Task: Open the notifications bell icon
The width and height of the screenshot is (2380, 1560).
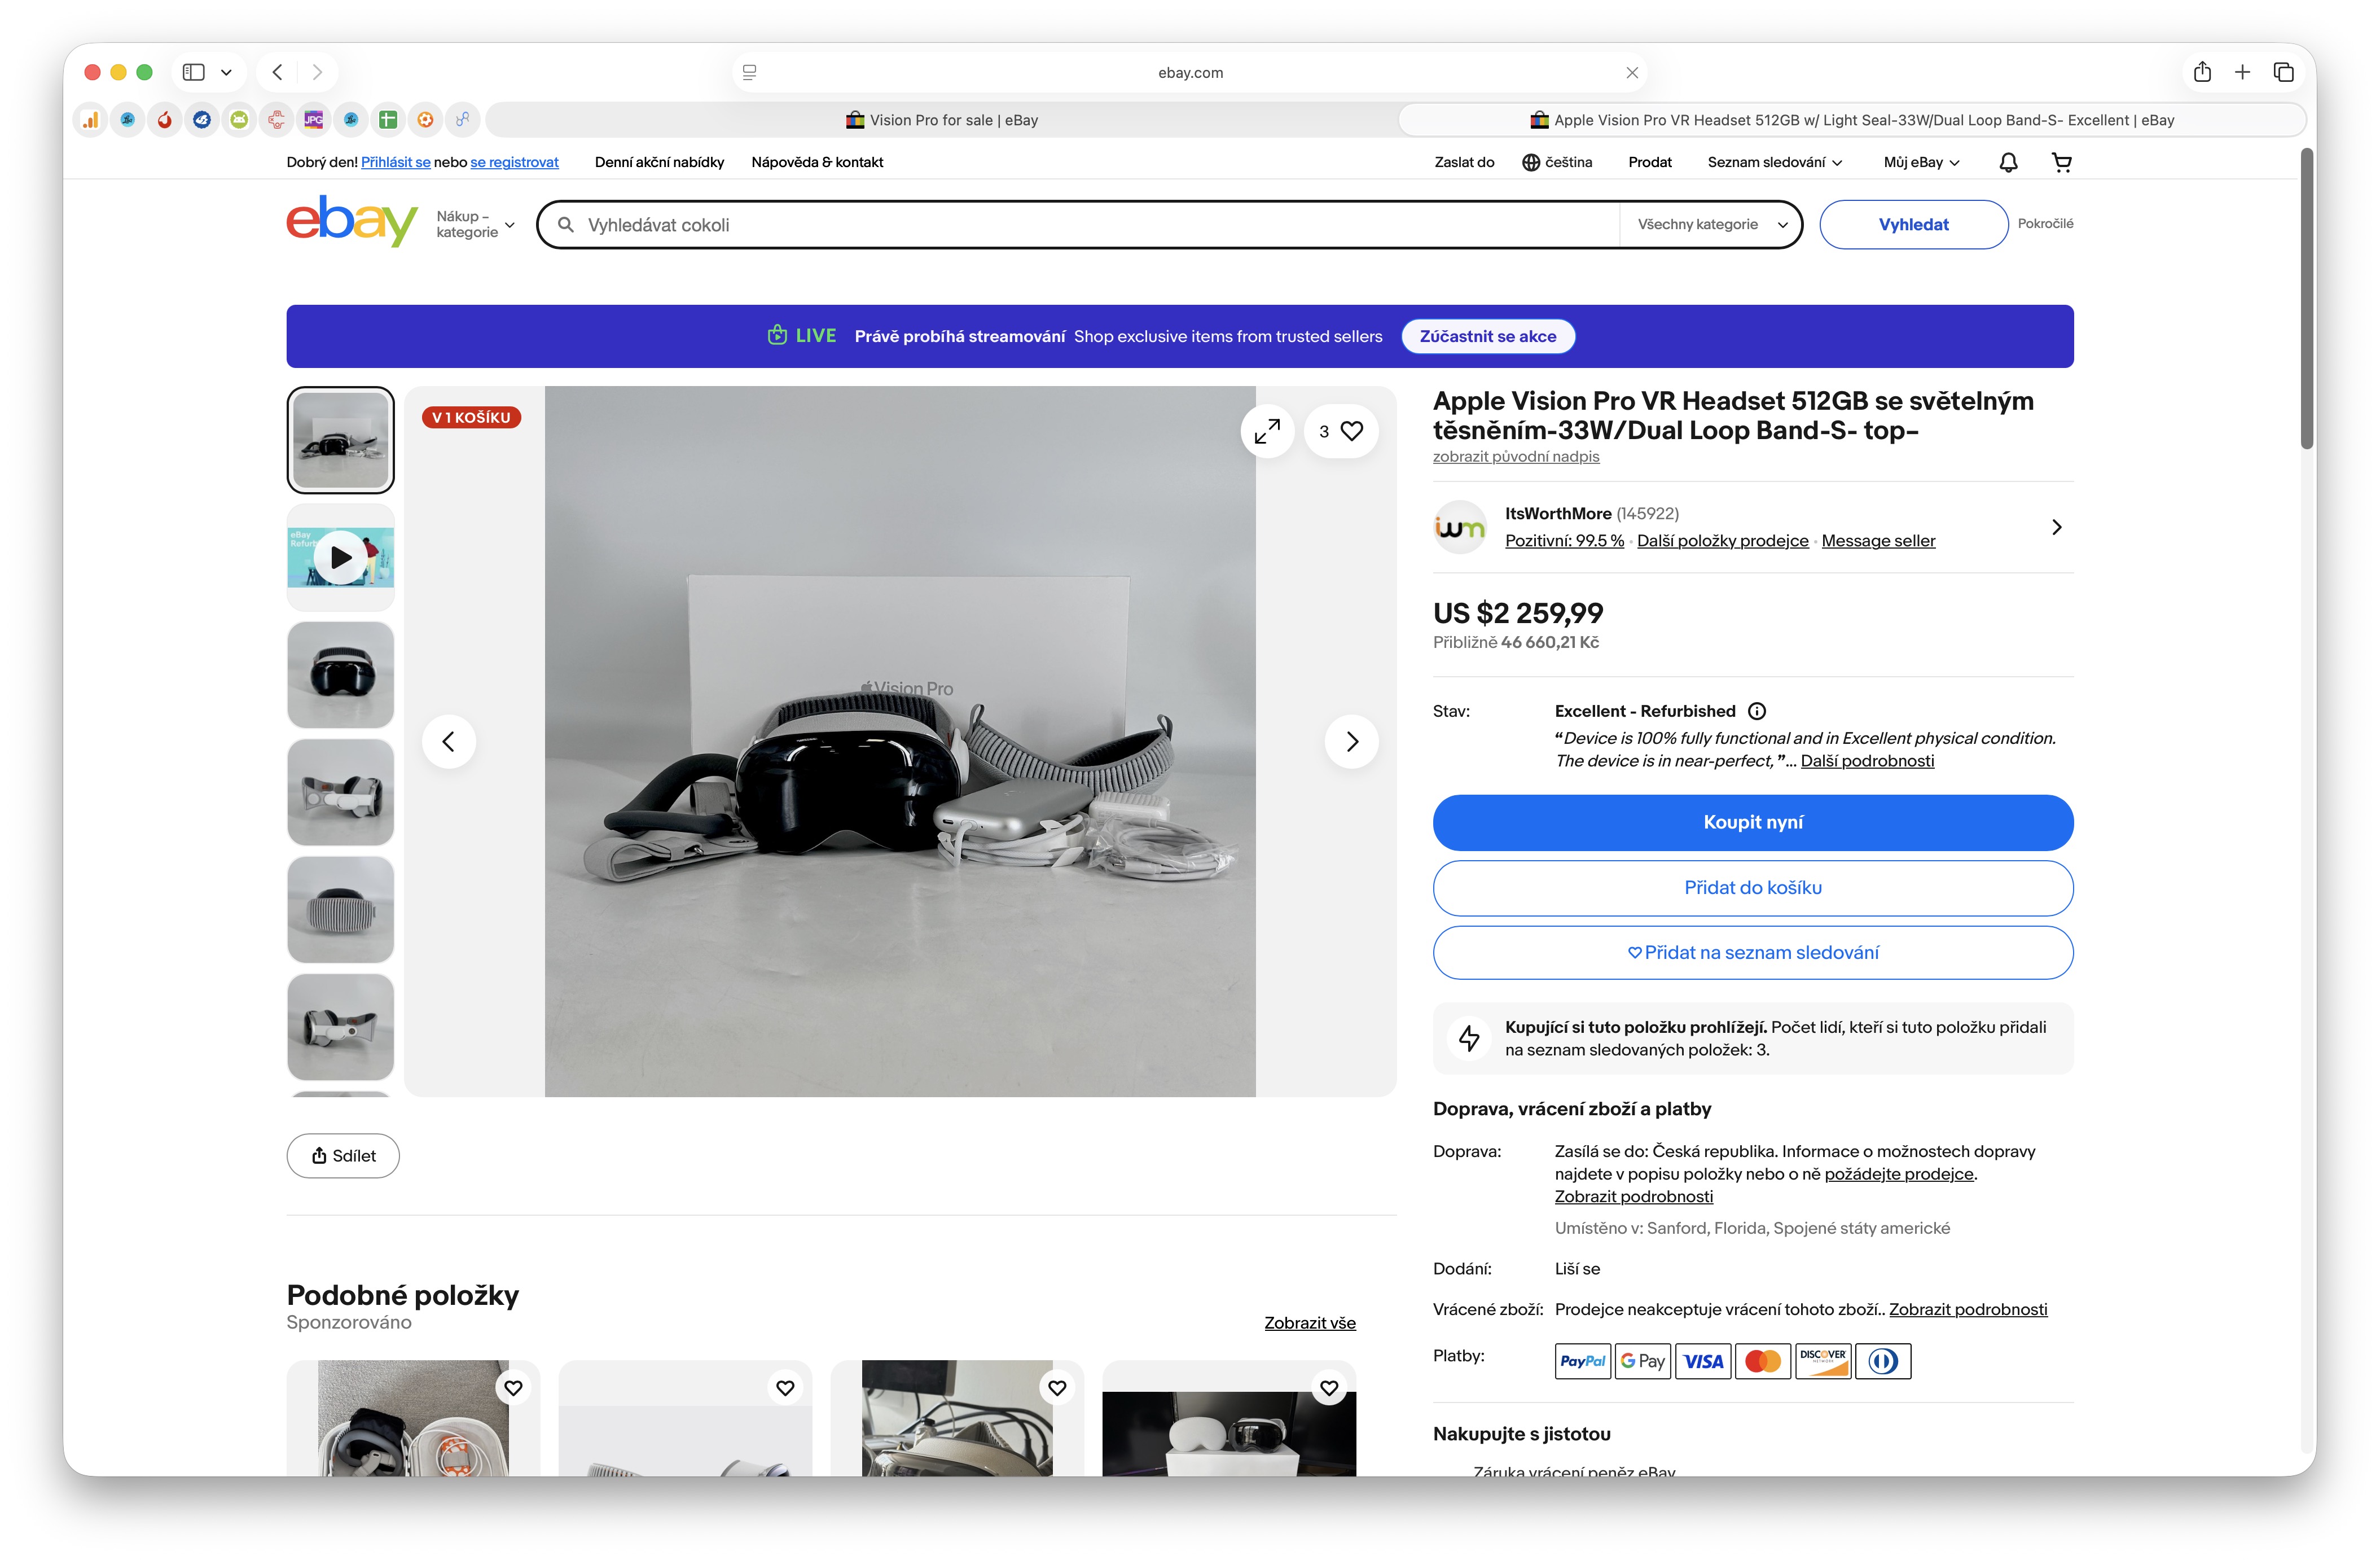Action: [x=2008, y=162]
